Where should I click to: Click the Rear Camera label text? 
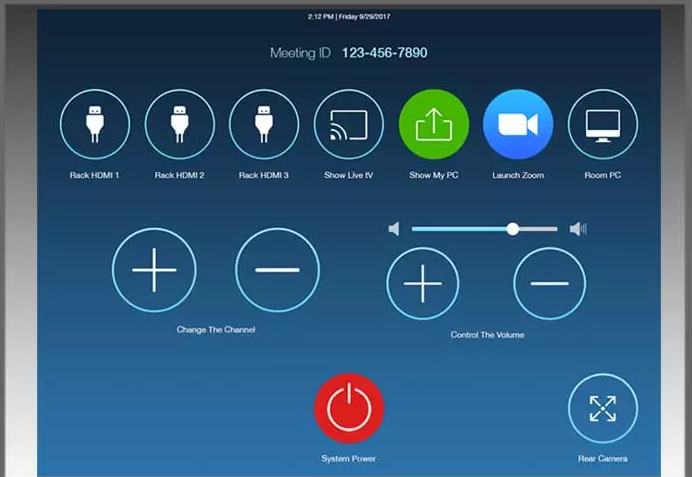[x=603, y=459]
